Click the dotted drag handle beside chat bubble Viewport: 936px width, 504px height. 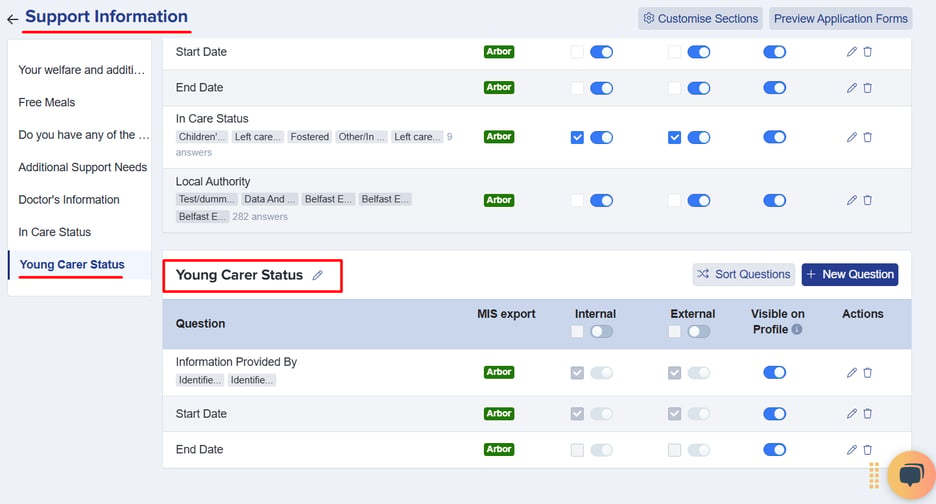coord(874,475)
